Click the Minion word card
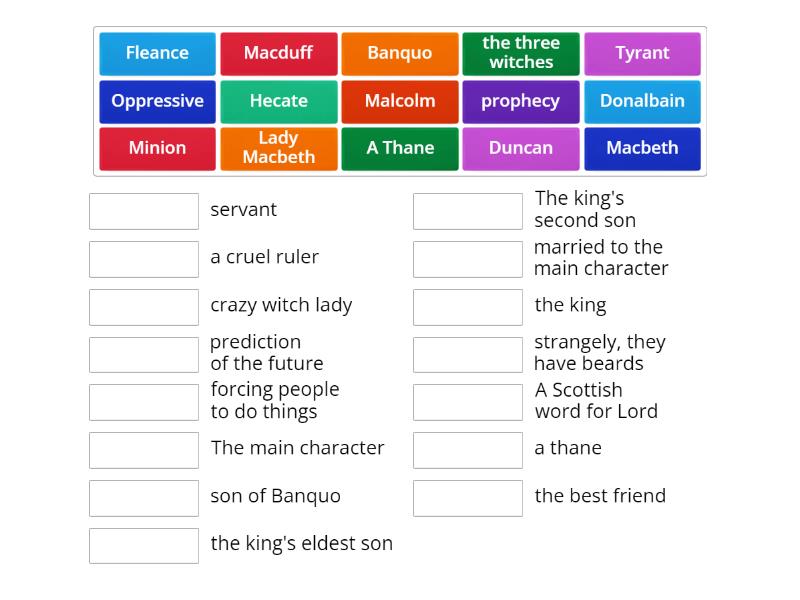Viewport: 800px width, 600px height. pyautogui.click(x=157, y=148)
